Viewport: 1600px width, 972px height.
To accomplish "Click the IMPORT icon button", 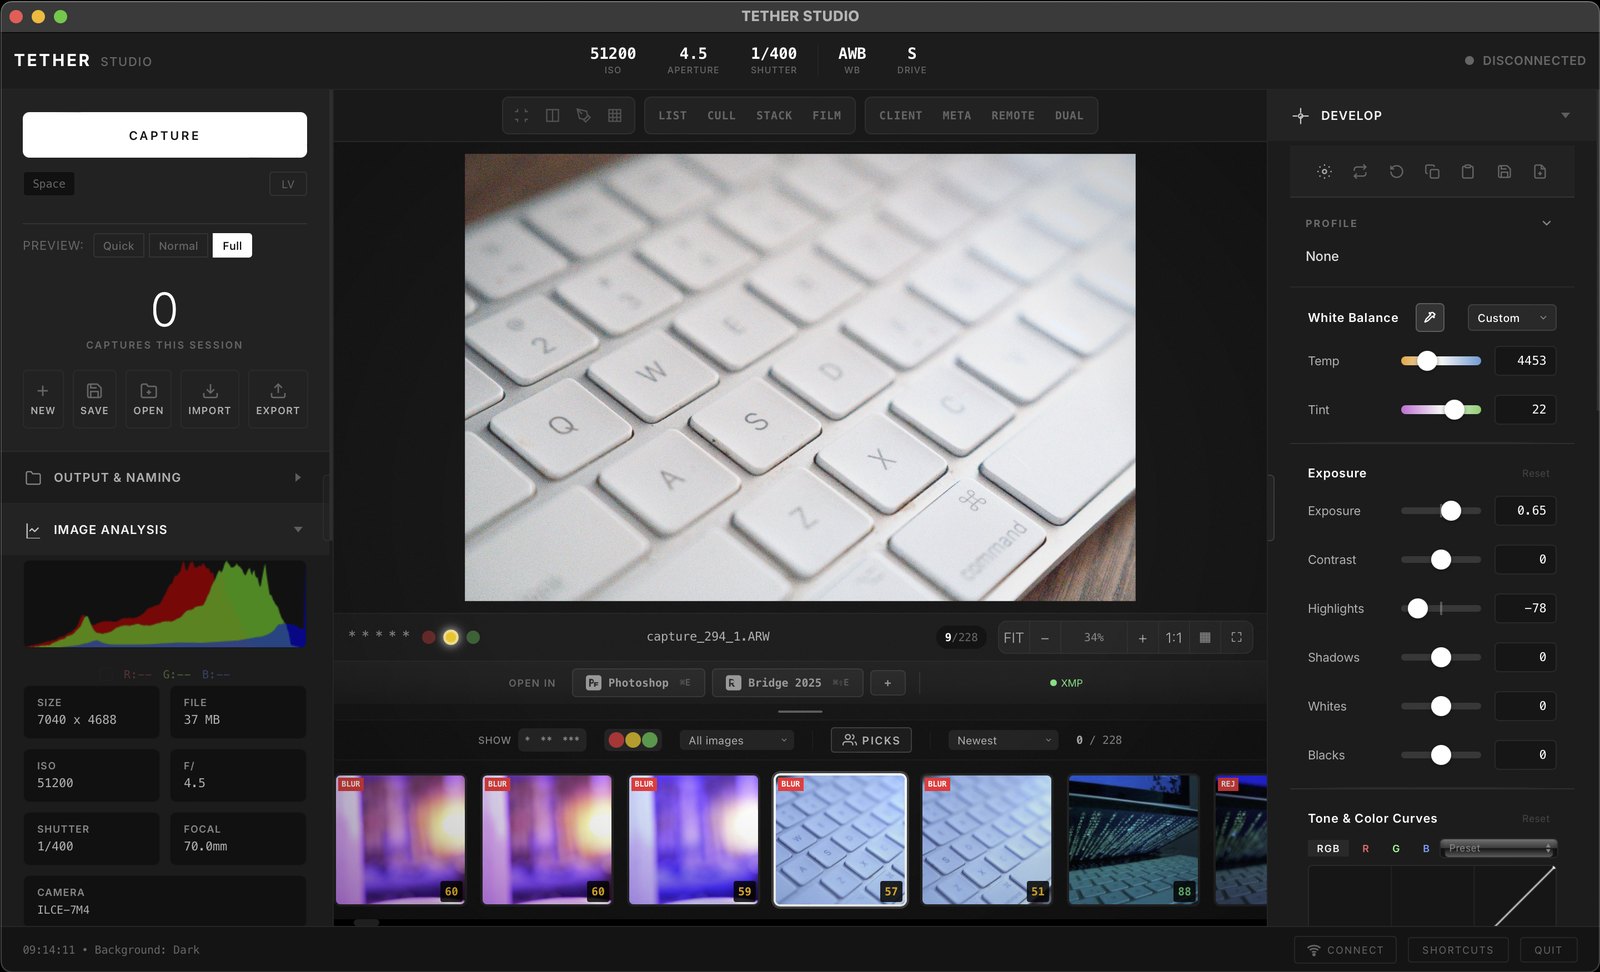I will click(x=209, y=399).
